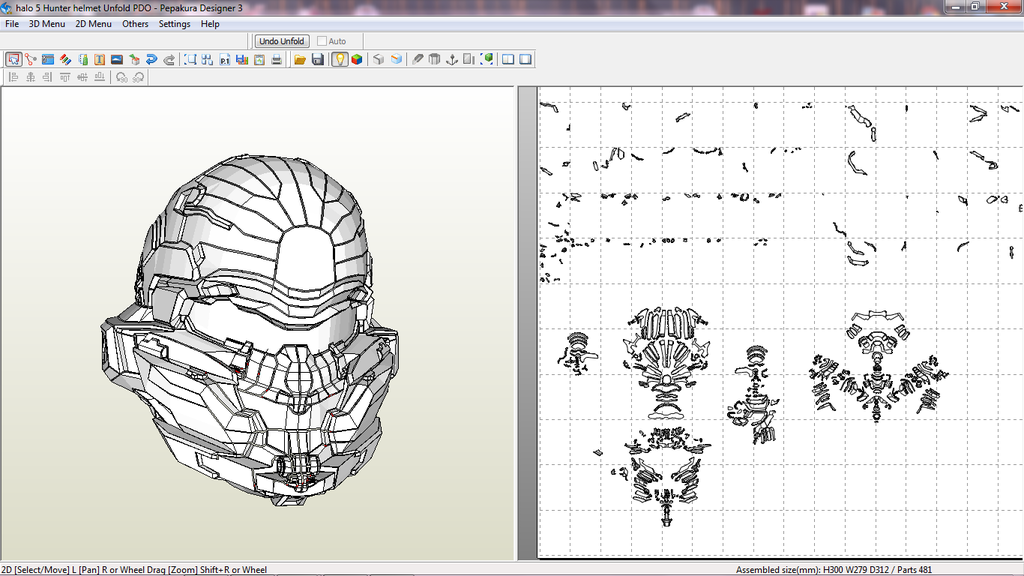Click the Undo Unfold button
The width and height of the screenshot is (1024, 576).
281,41
